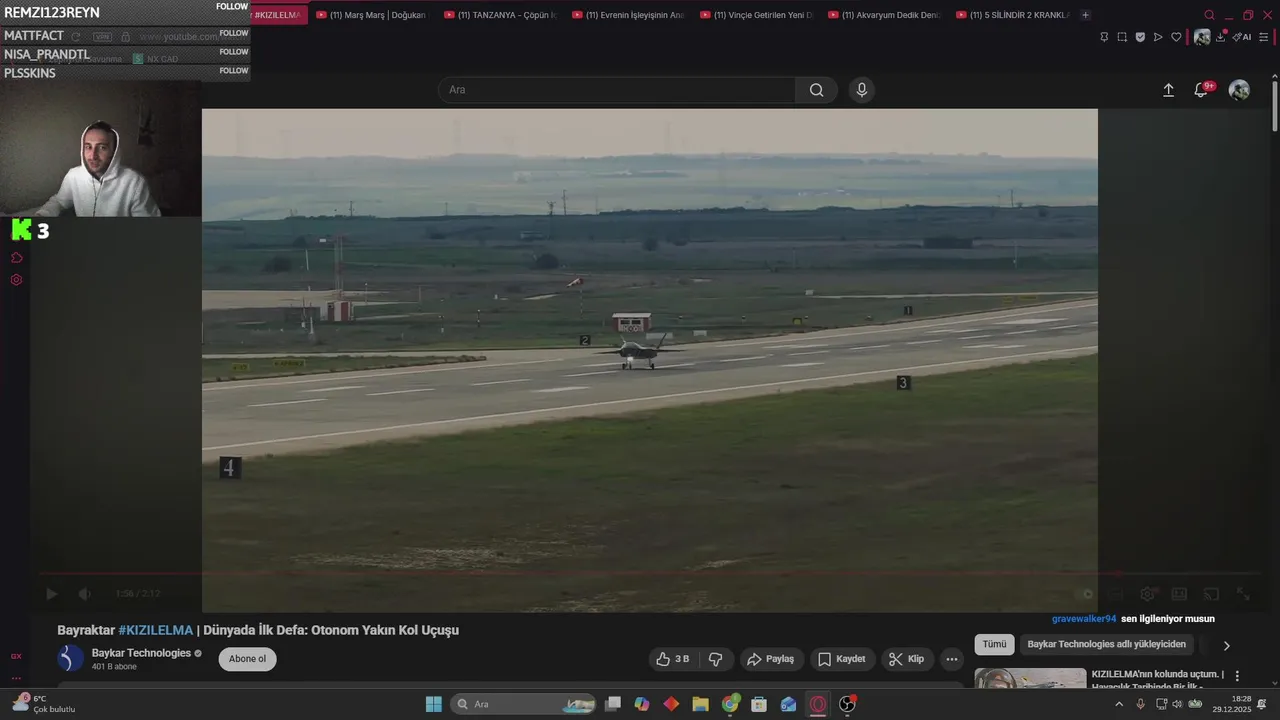
Task: Activate voice search microphone icon
Action: 862,90
